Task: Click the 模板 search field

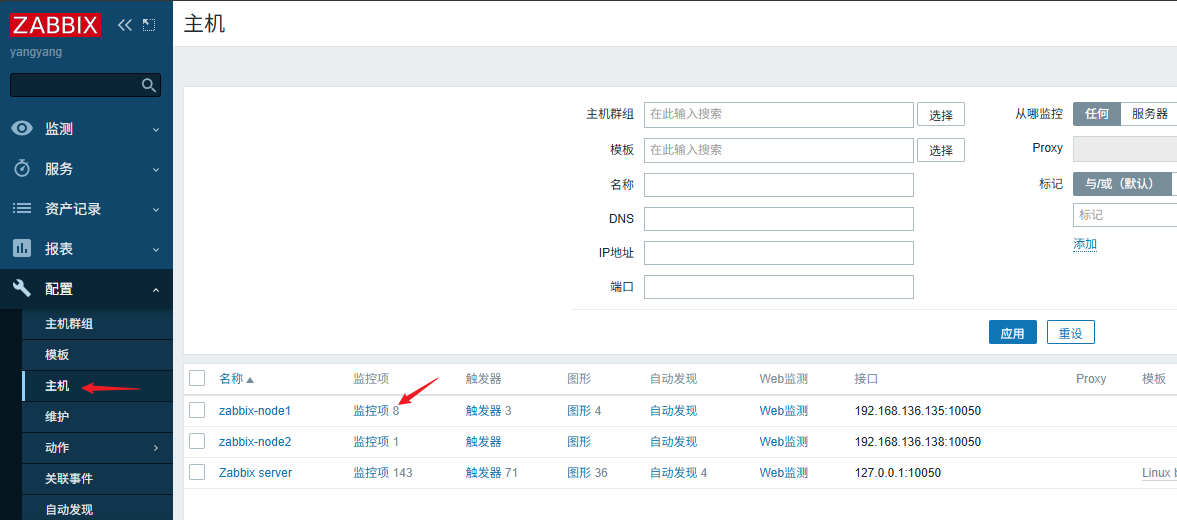Action: [x=778, y=150]
